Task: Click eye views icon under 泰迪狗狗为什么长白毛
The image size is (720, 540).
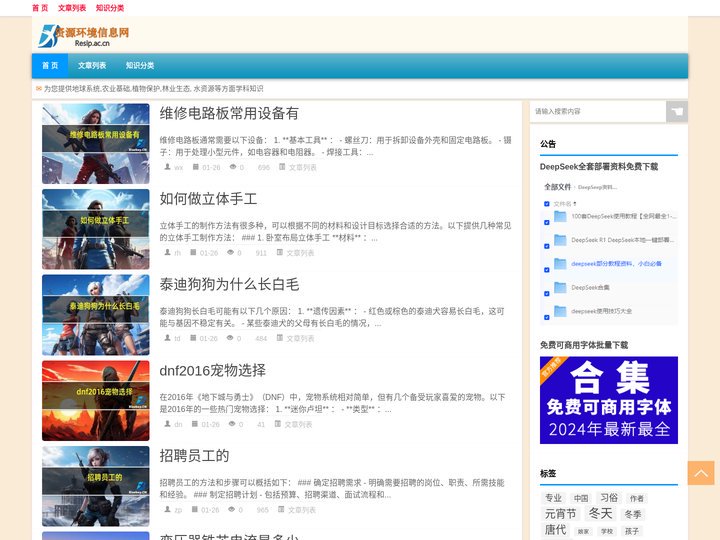Action: (230, 338)
